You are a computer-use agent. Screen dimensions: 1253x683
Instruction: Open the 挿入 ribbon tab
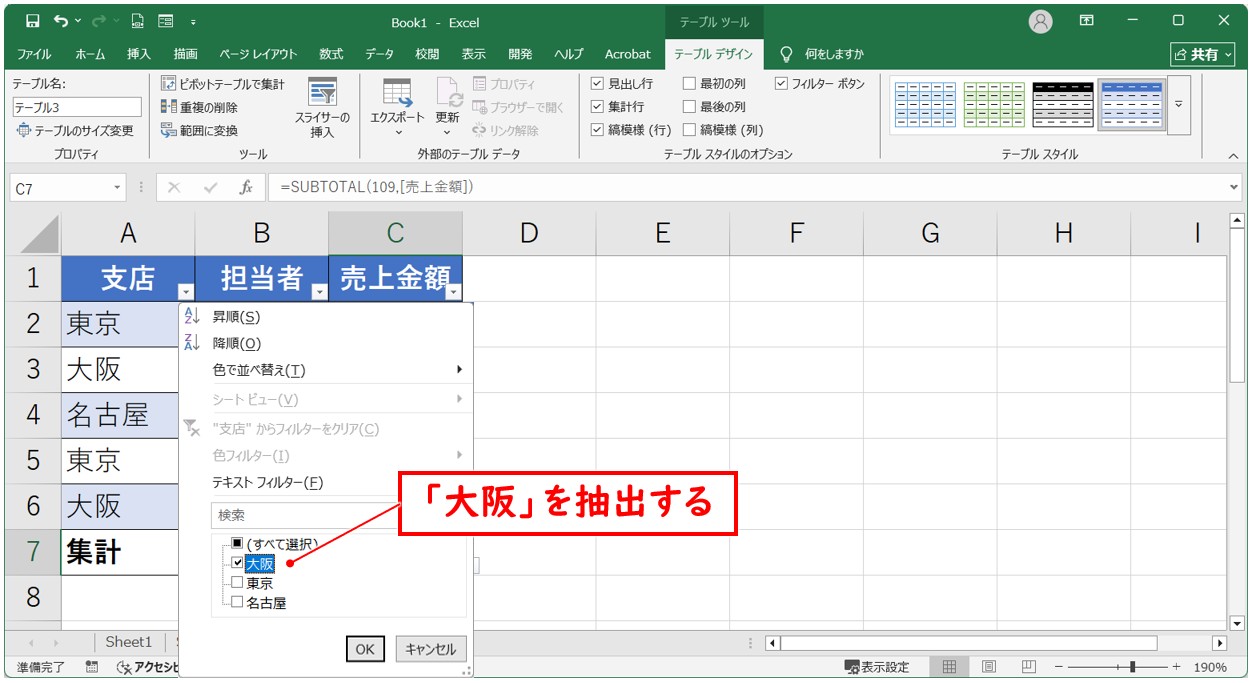point(139,54)
